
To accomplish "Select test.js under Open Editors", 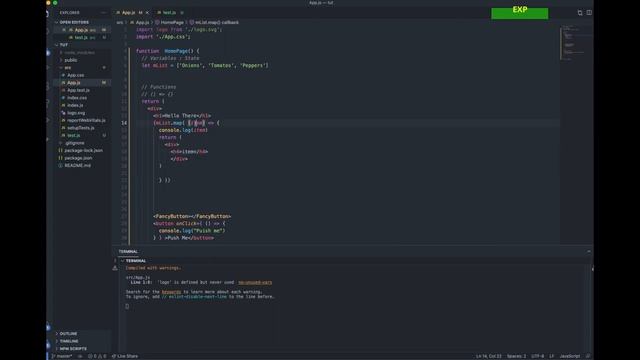I will coord(81,37).
